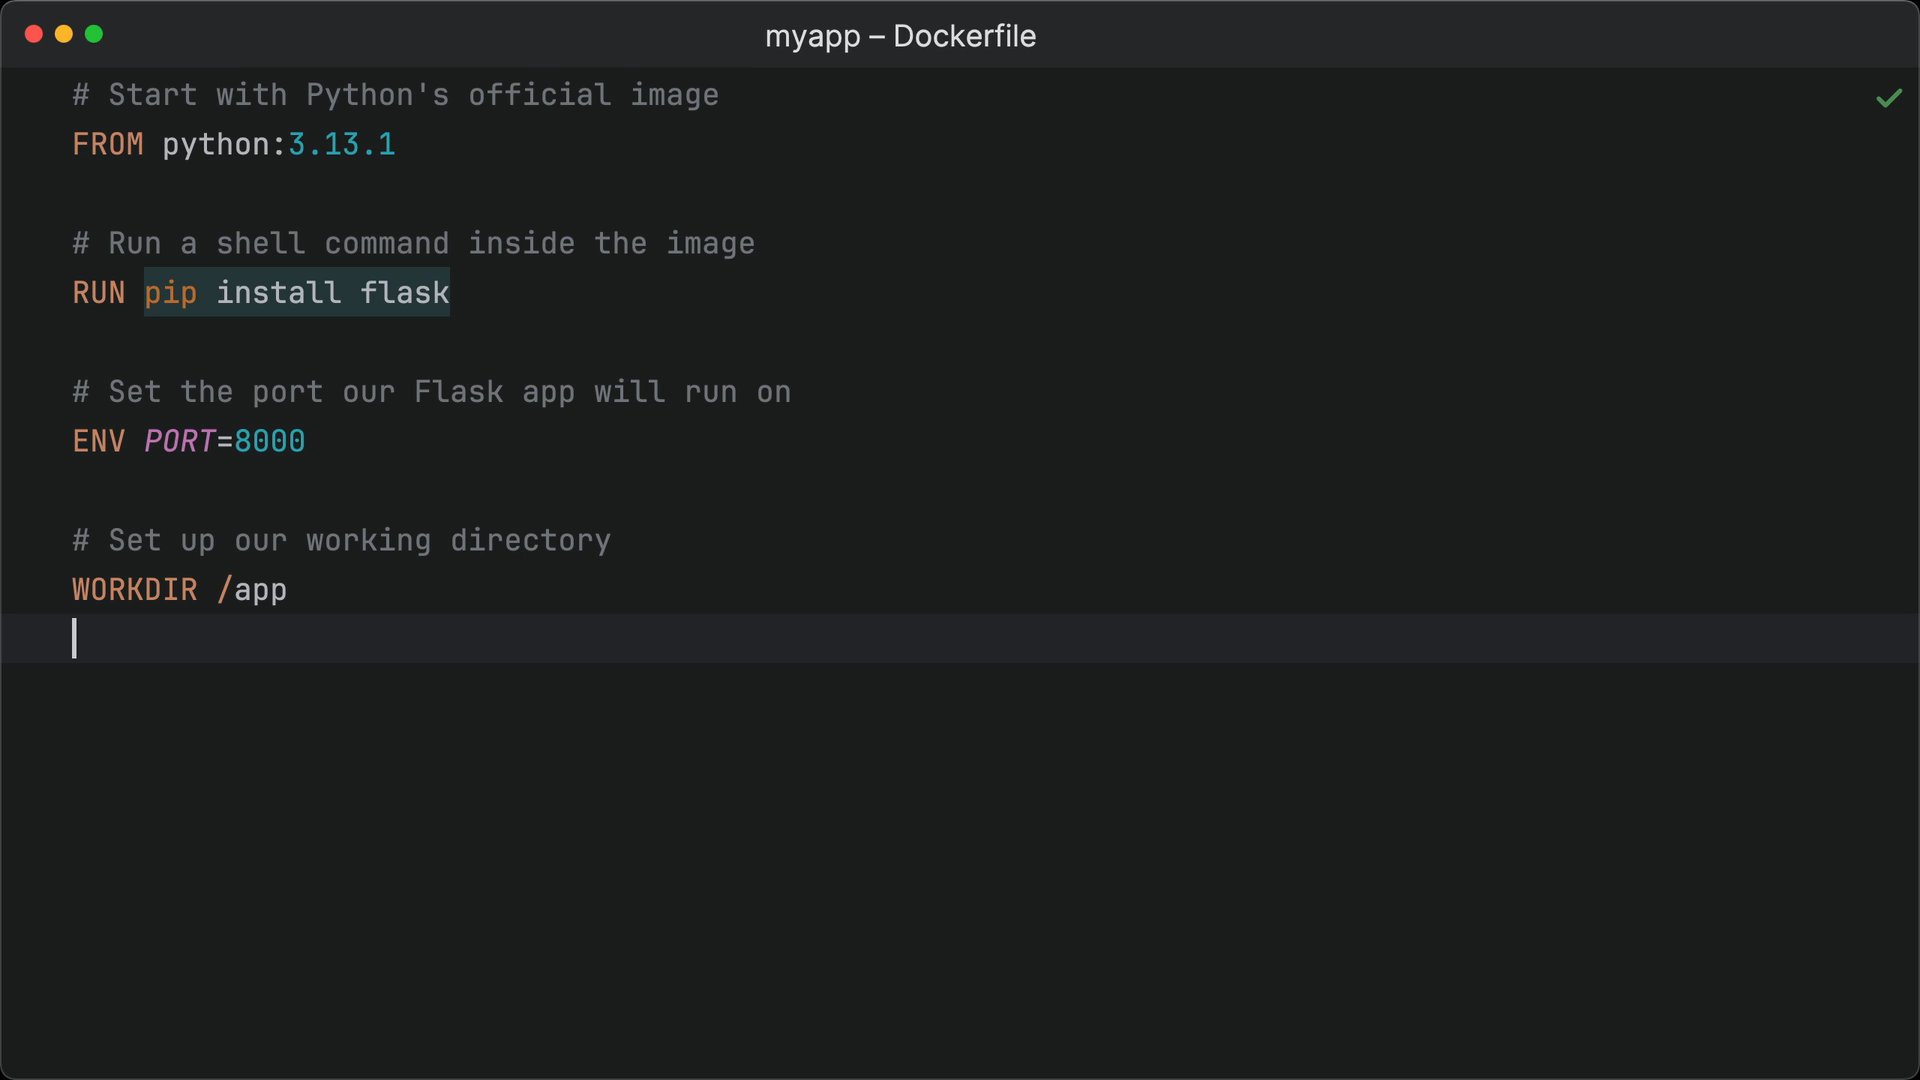This screenshot has height=1080, width=1920.
Task: Click the highlighted 'pip' command
Action: (171, 293)
